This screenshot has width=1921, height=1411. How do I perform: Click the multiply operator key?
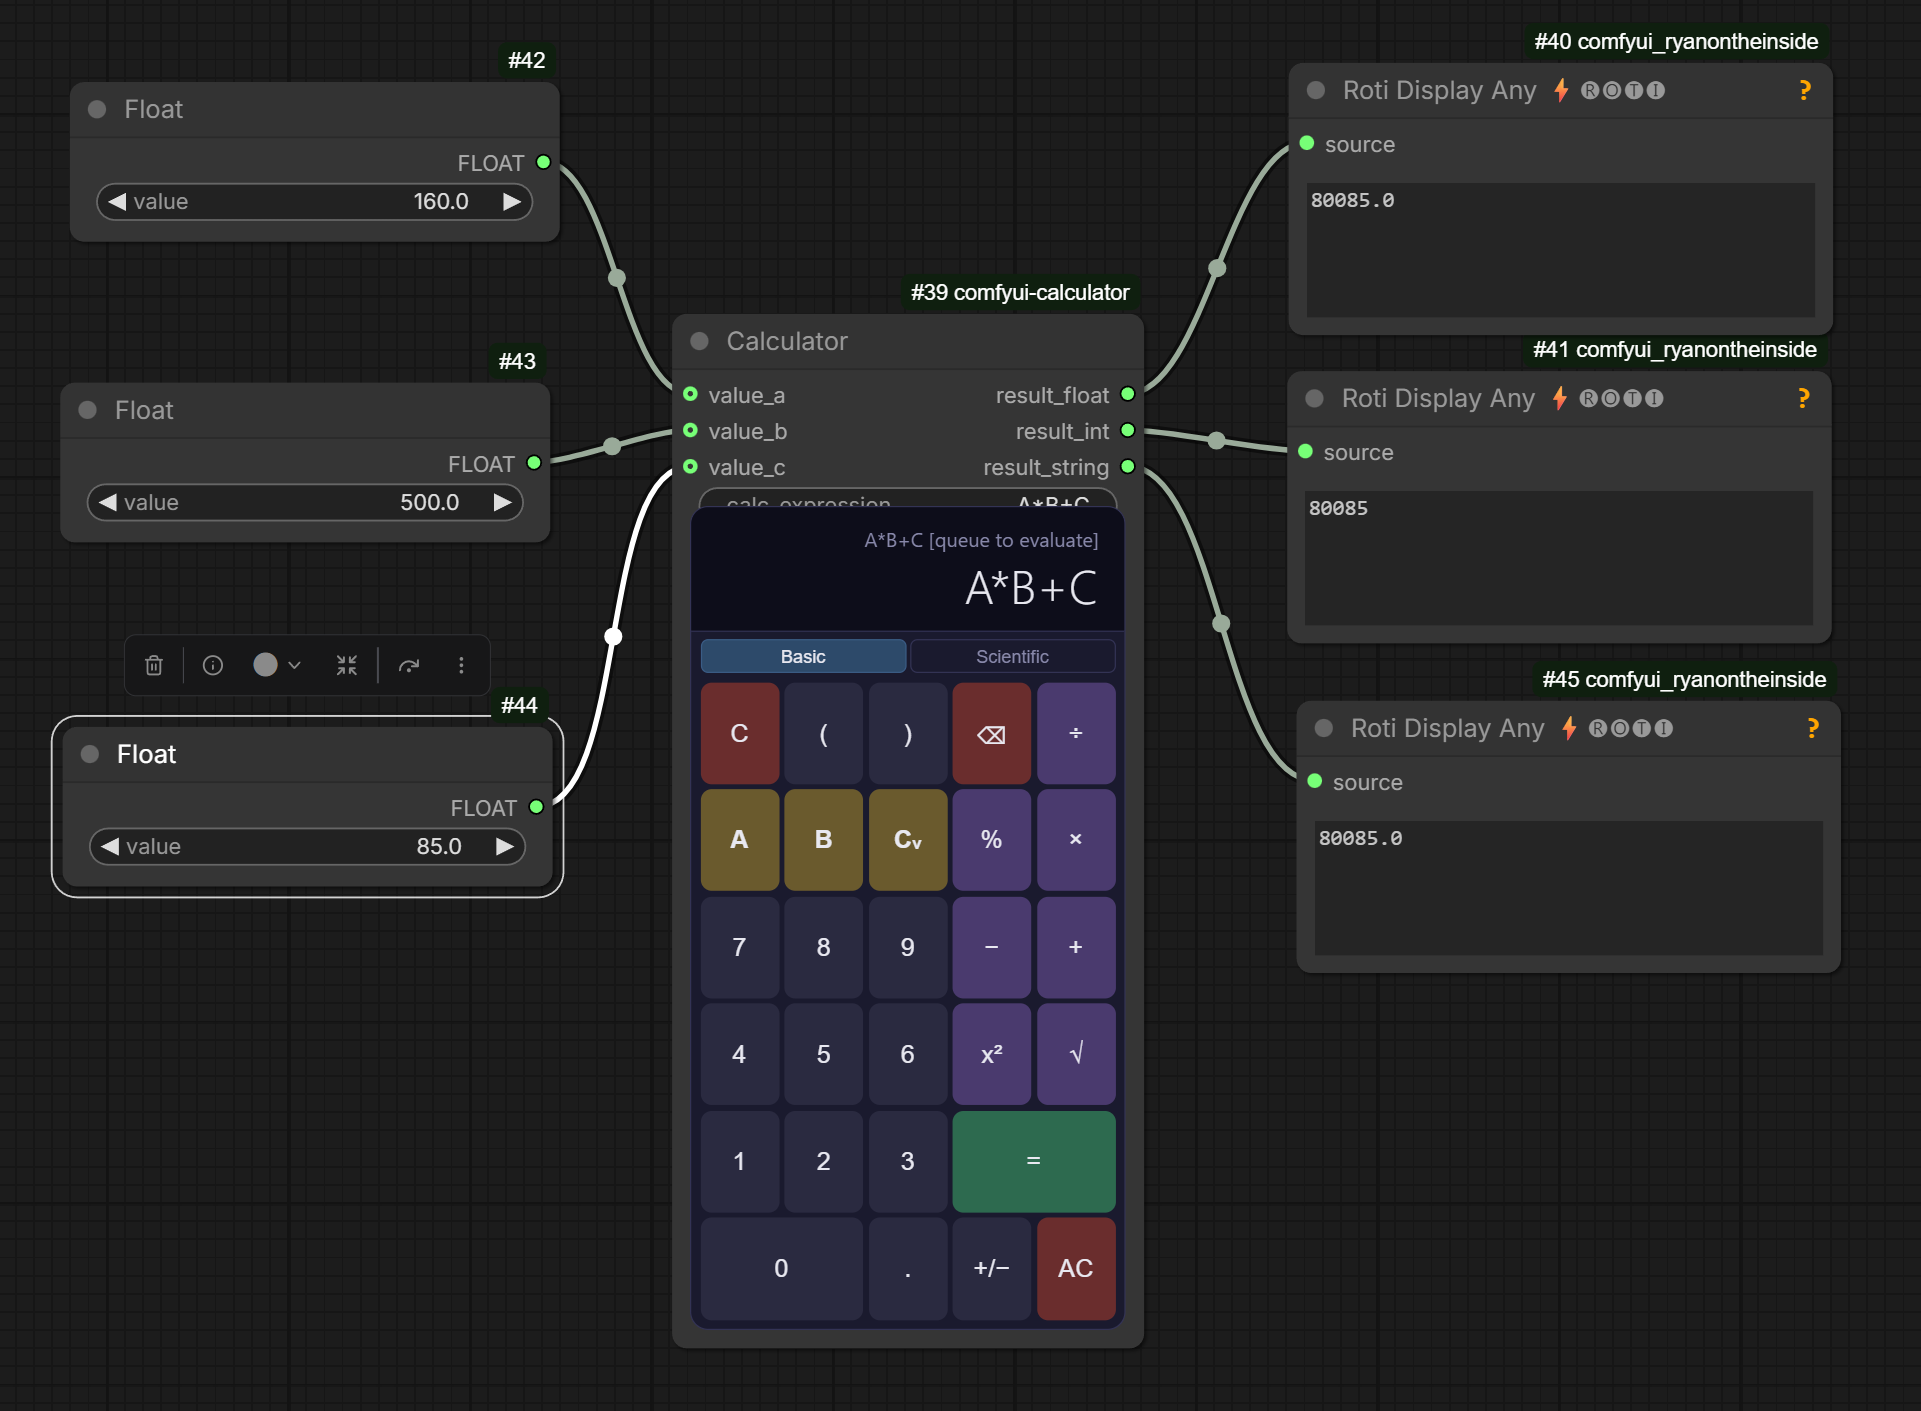(1076, 840)
